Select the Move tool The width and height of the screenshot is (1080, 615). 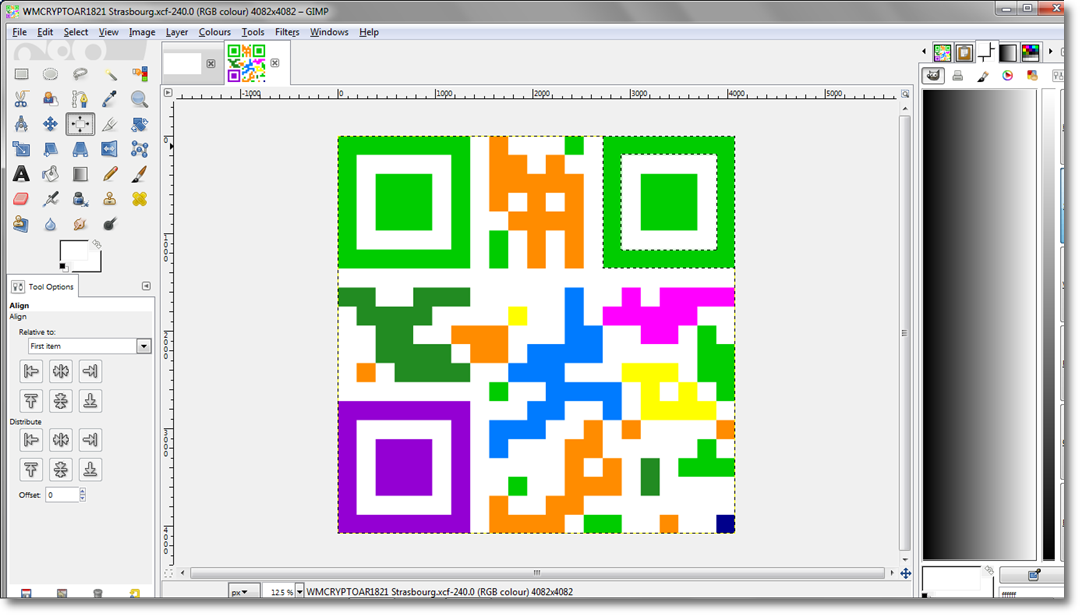[50, 124]
